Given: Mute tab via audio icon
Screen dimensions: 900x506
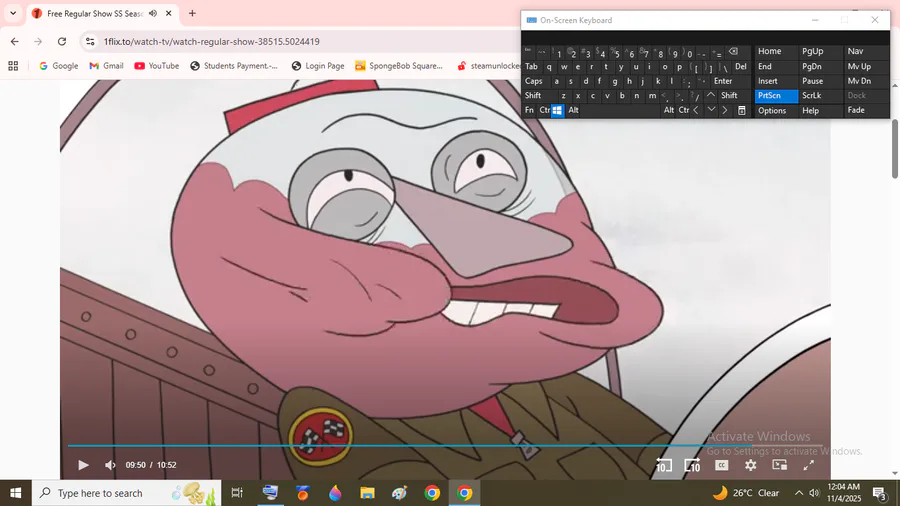Looking at the screenshot, I should (153, 13).
